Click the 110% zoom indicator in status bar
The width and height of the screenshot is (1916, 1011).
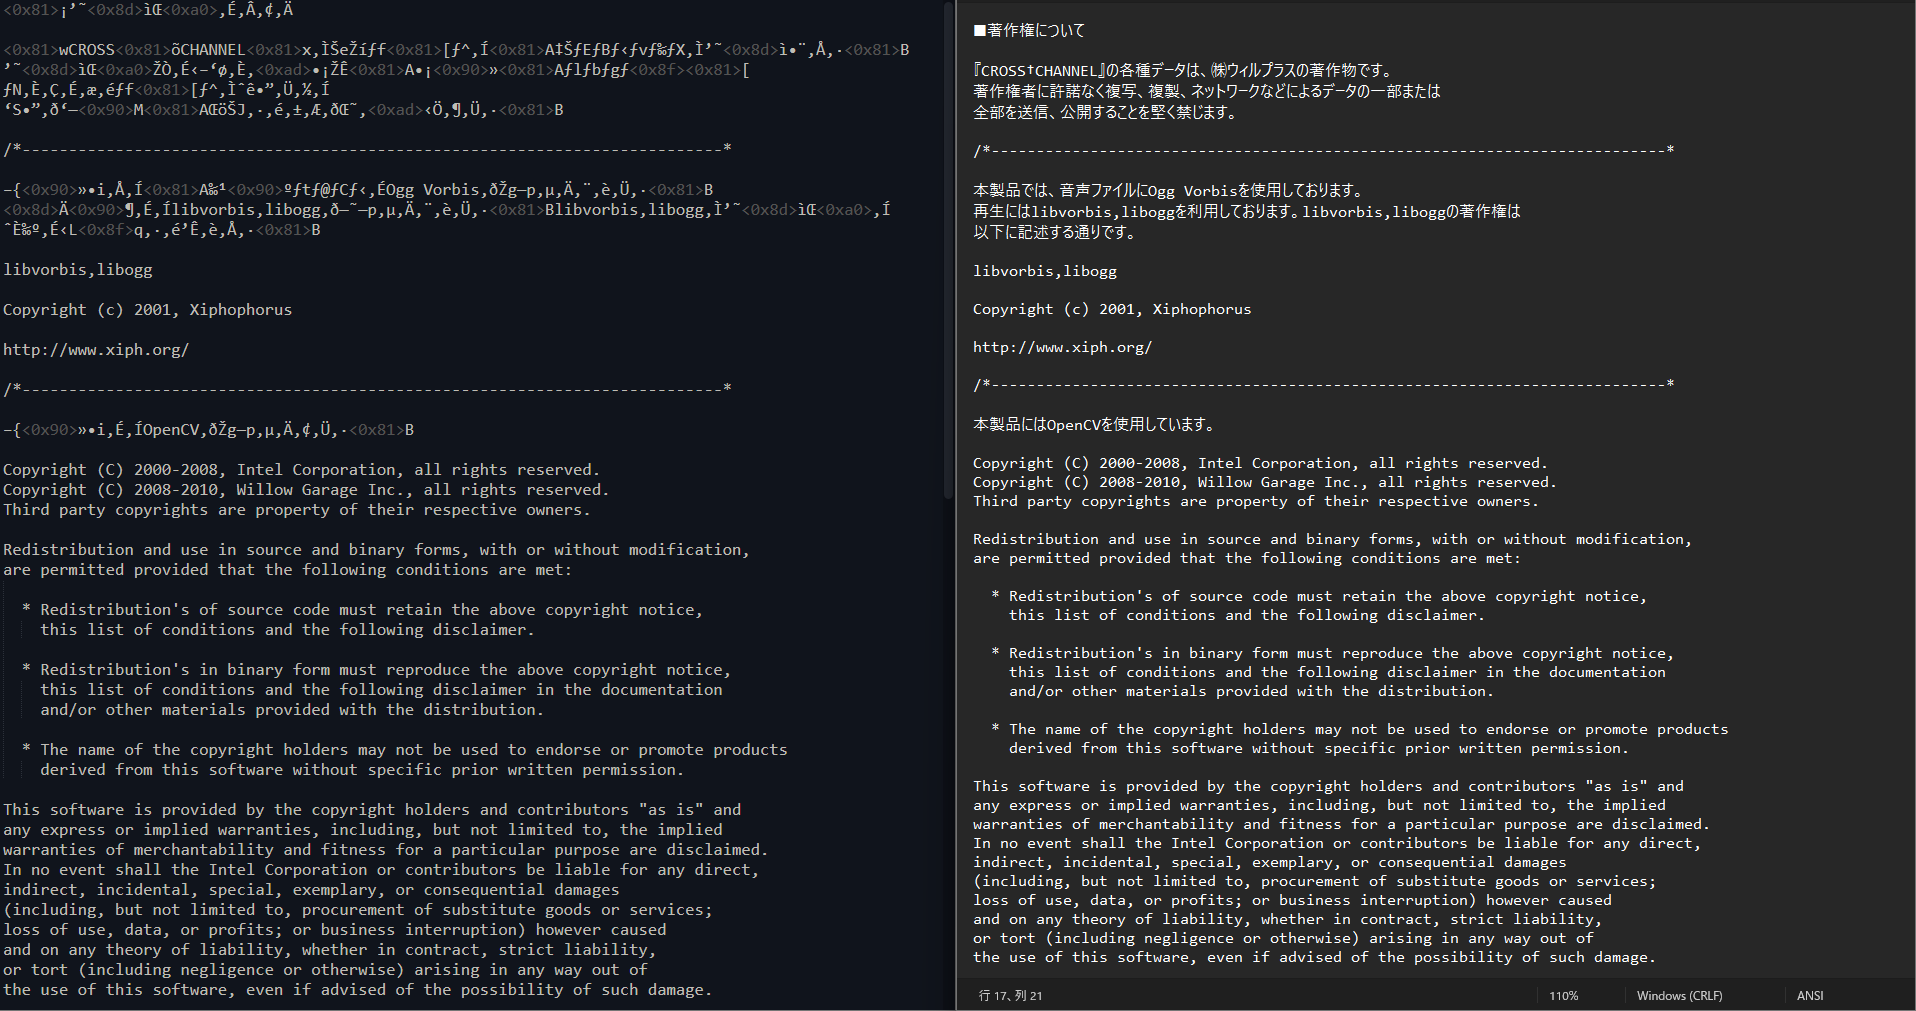pos(1563,995)
